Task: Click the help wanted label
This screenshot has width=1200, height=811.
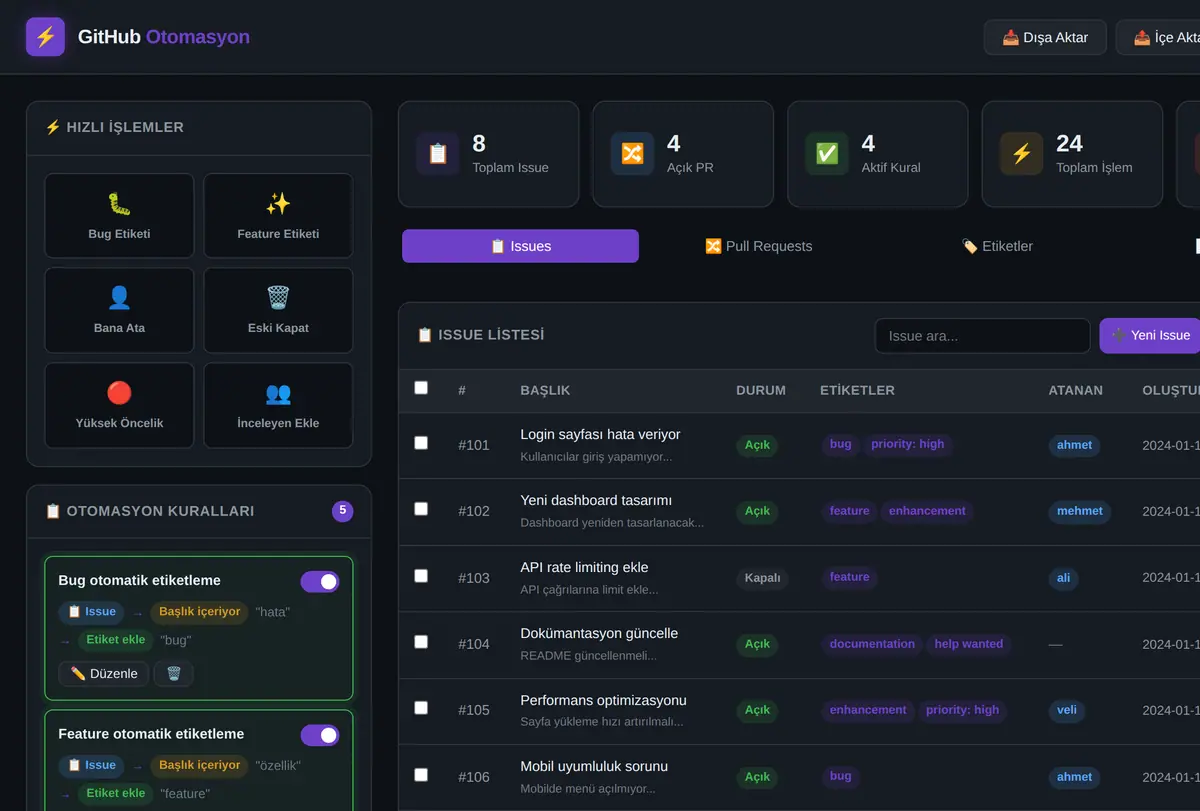Action: pyautogui.click(x=969, y=644)
